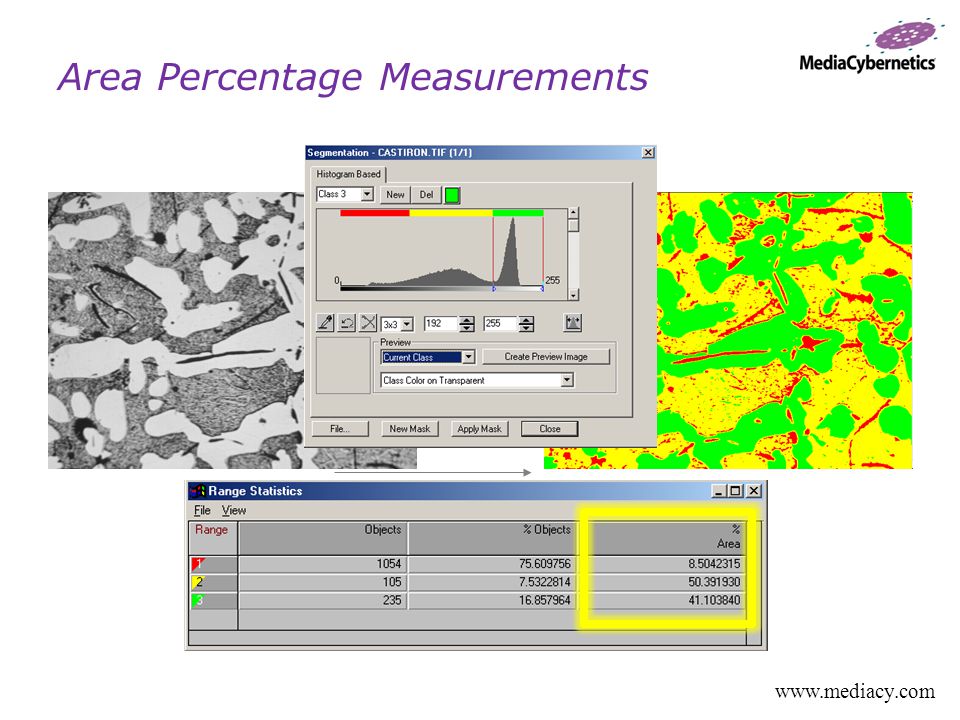Minimize the Range Statistics window
Screen dimensions: 960x720
pyautogui.click(x=720, y=490)
